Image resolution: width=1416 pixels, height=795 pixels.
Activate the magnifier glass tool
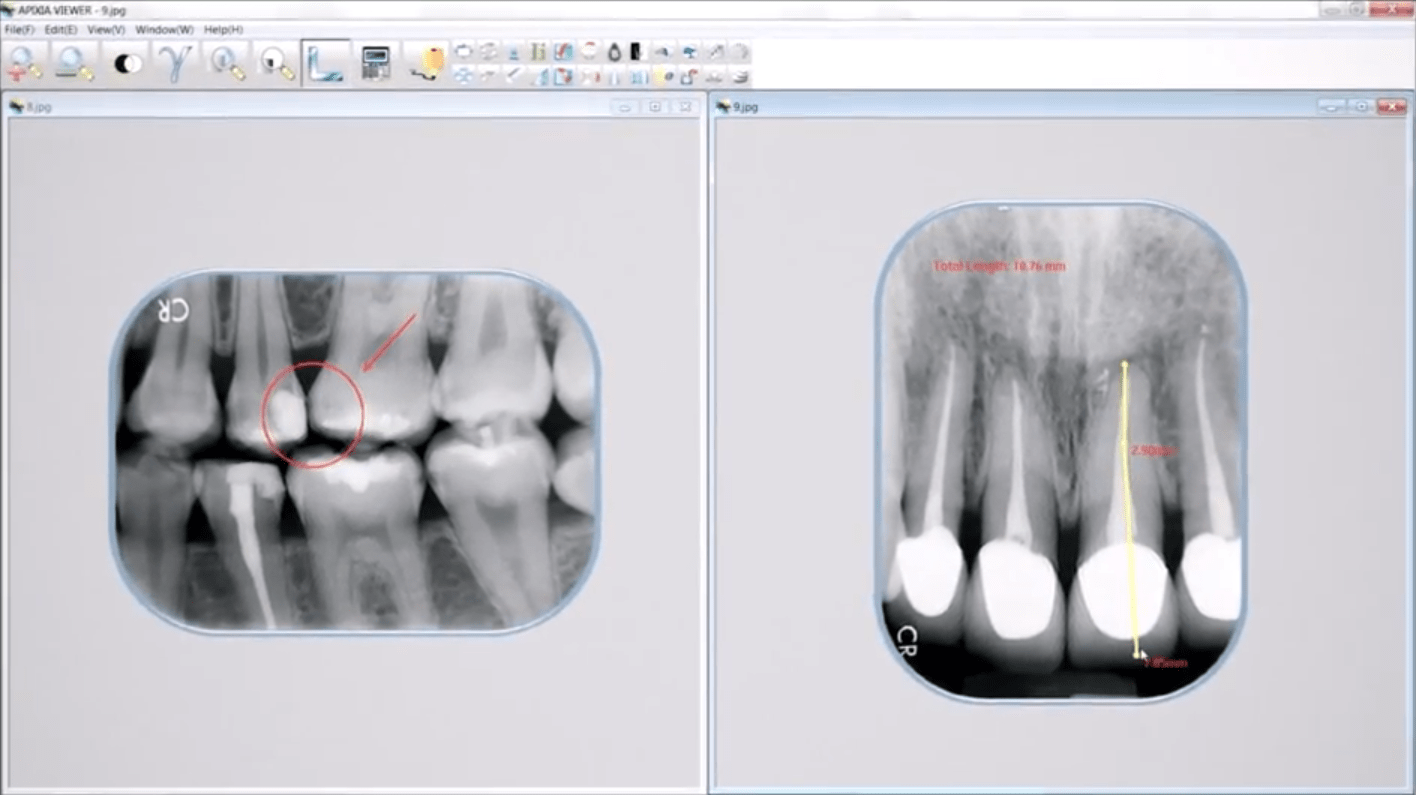tap(225, 60)
